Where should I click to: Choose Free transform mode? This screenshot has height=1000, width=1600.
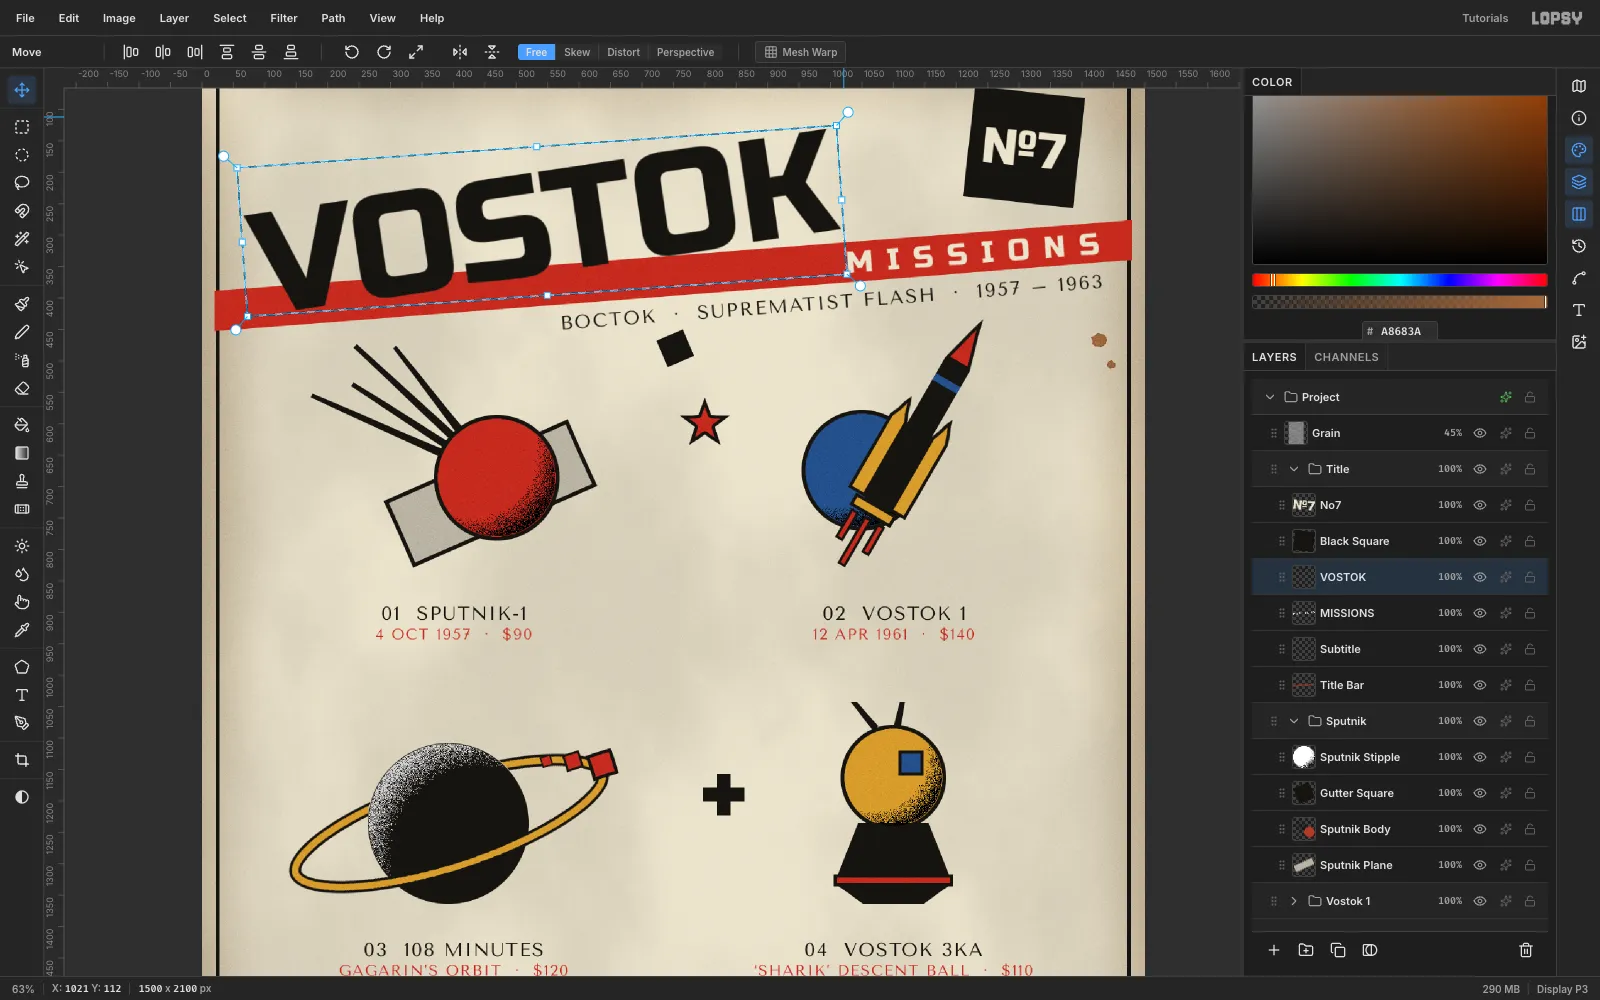(537, 52)
